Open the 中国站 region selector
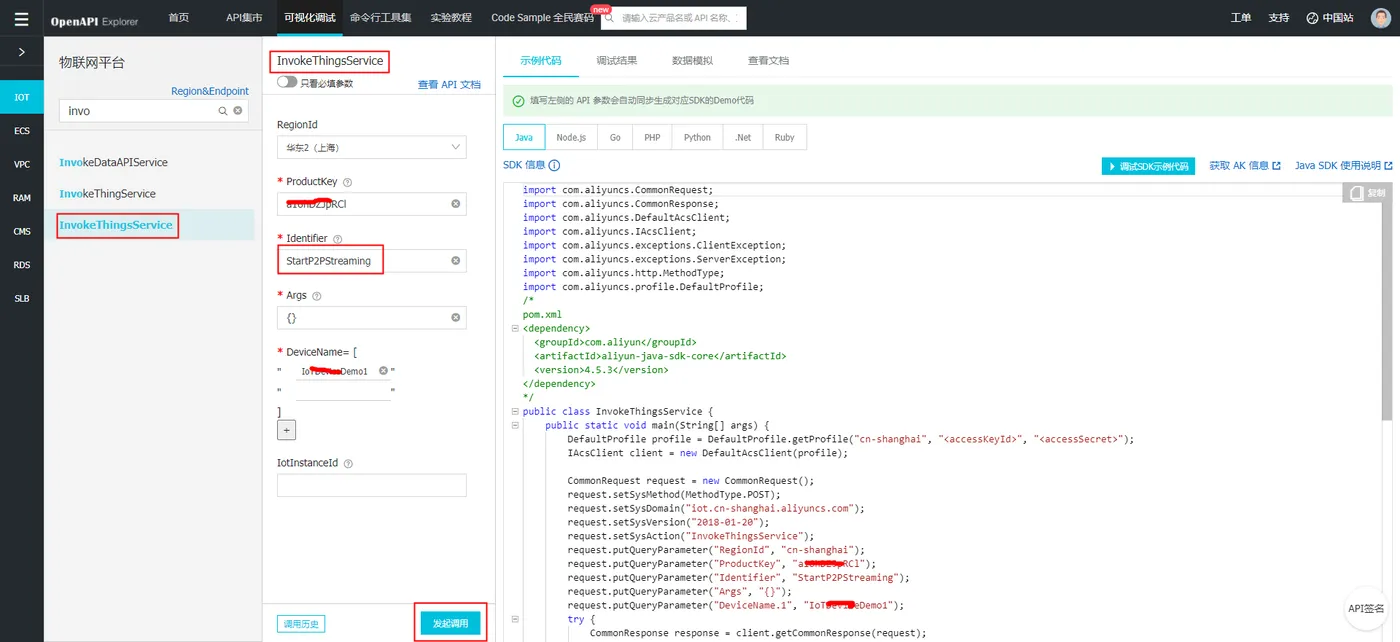1400x642 pixels. click(x=1329, y=18)
